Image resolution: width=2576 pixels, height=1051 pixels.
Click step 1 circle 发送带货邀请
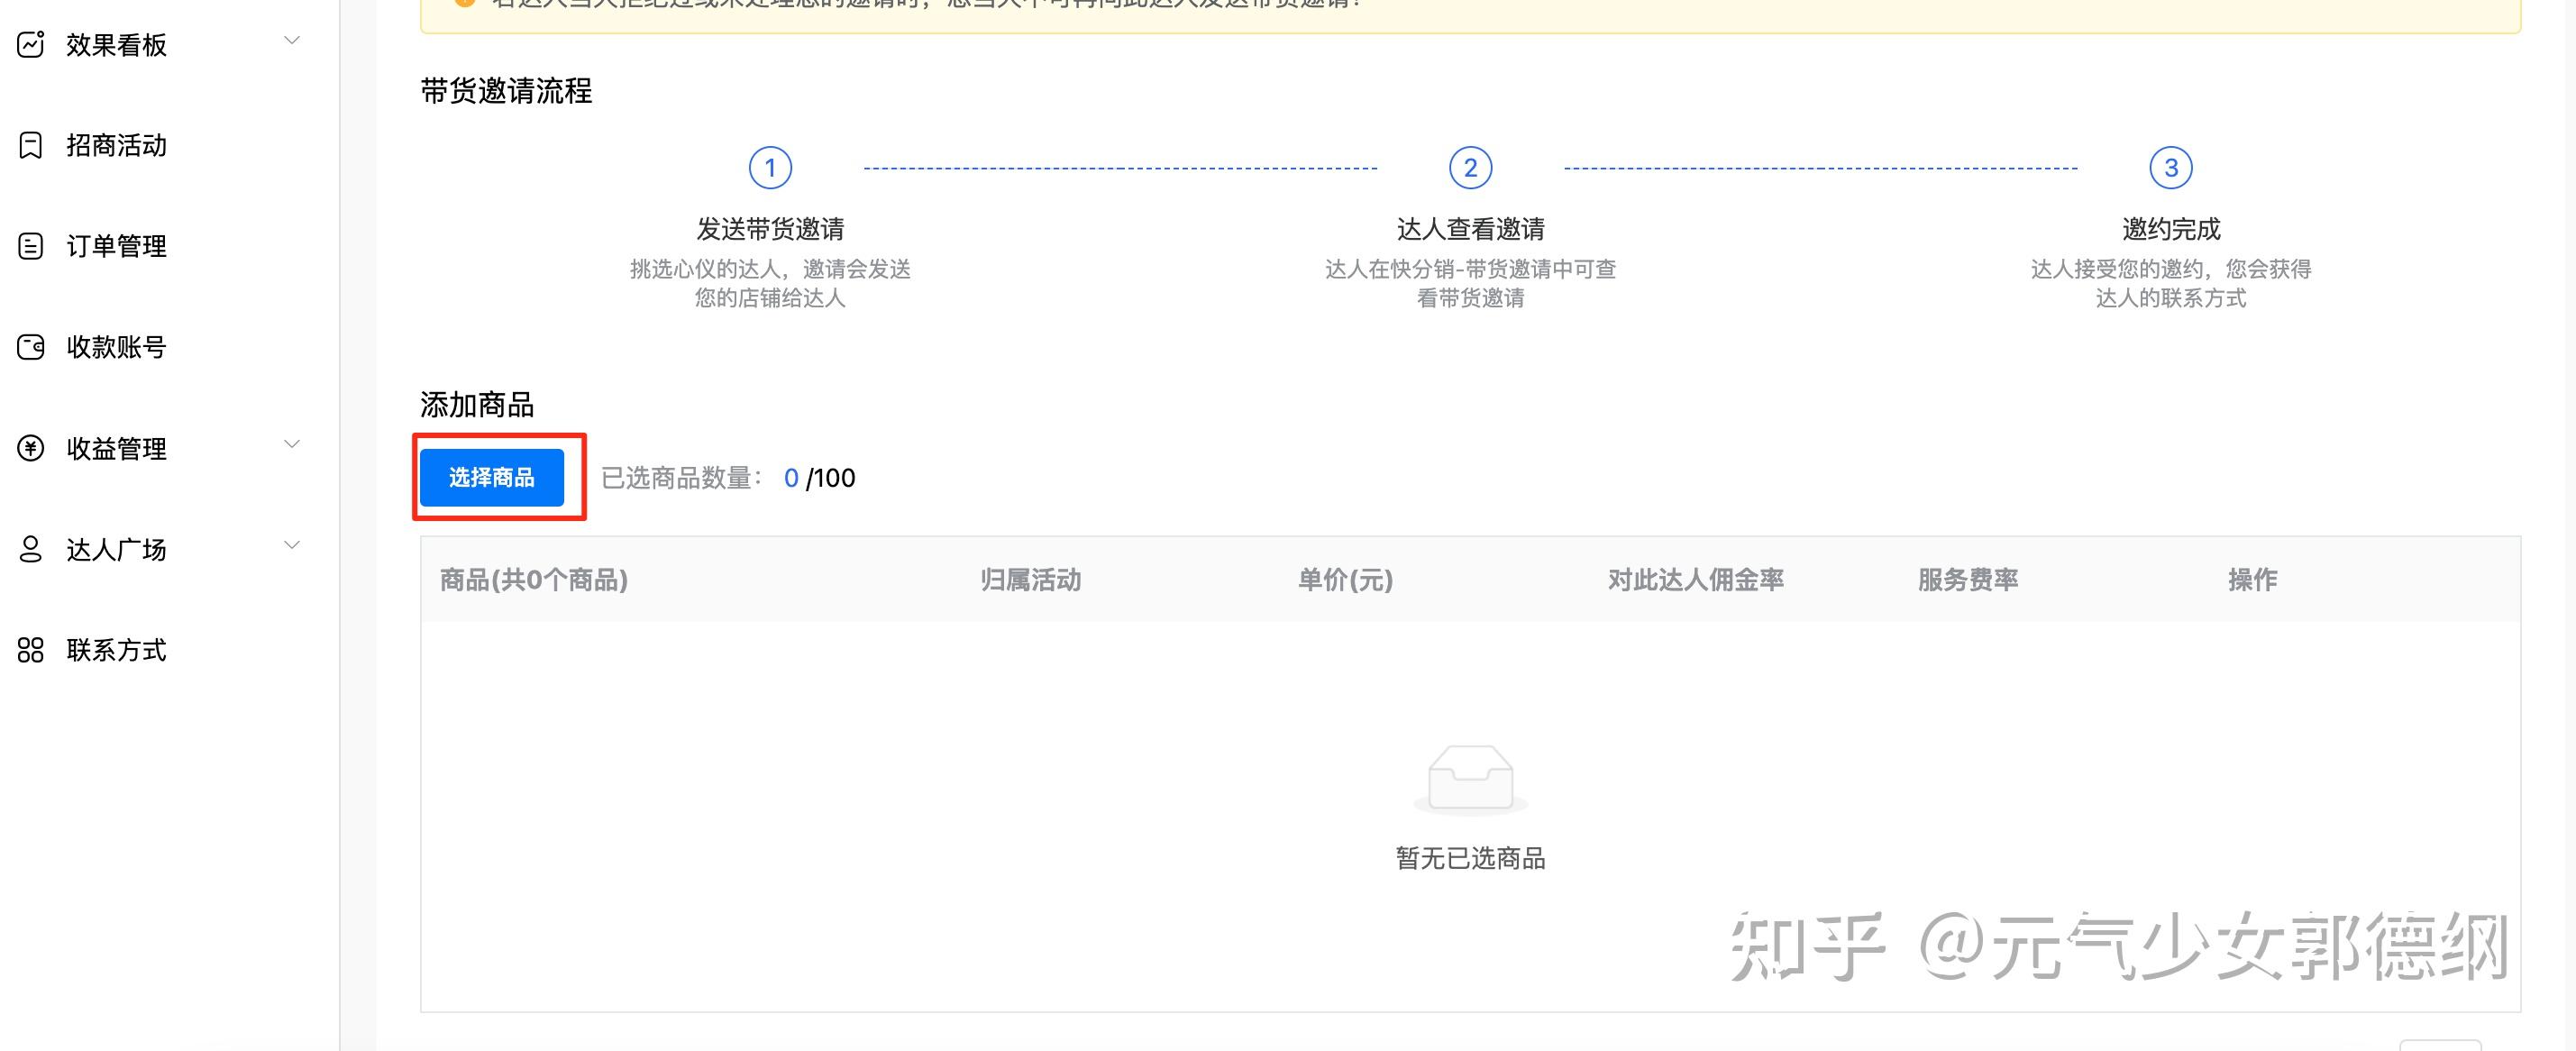pyautogui.click(x=770, y=168)
